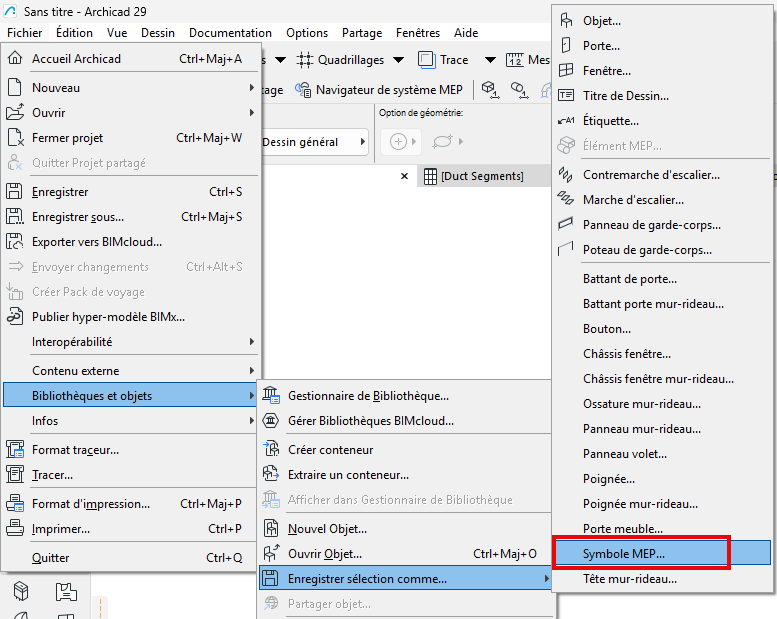
Task: Open the Dessin général dropdown
Action: [x=314, y=142]
